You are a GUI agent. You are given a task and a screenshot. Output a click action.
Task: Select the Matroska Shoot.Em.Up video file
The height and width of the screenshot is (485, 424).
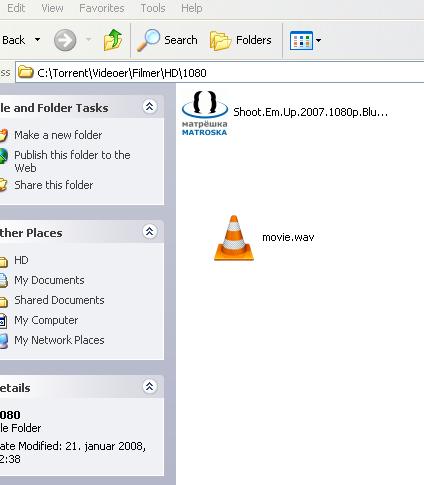[285, 113]
